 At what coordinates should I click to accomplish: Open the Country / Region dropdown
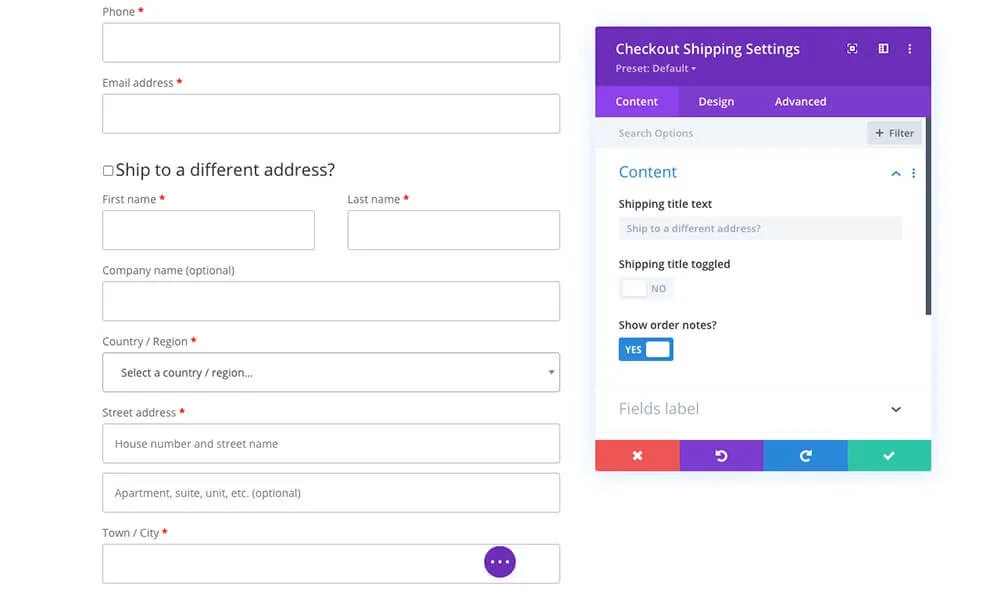point(331,372)
